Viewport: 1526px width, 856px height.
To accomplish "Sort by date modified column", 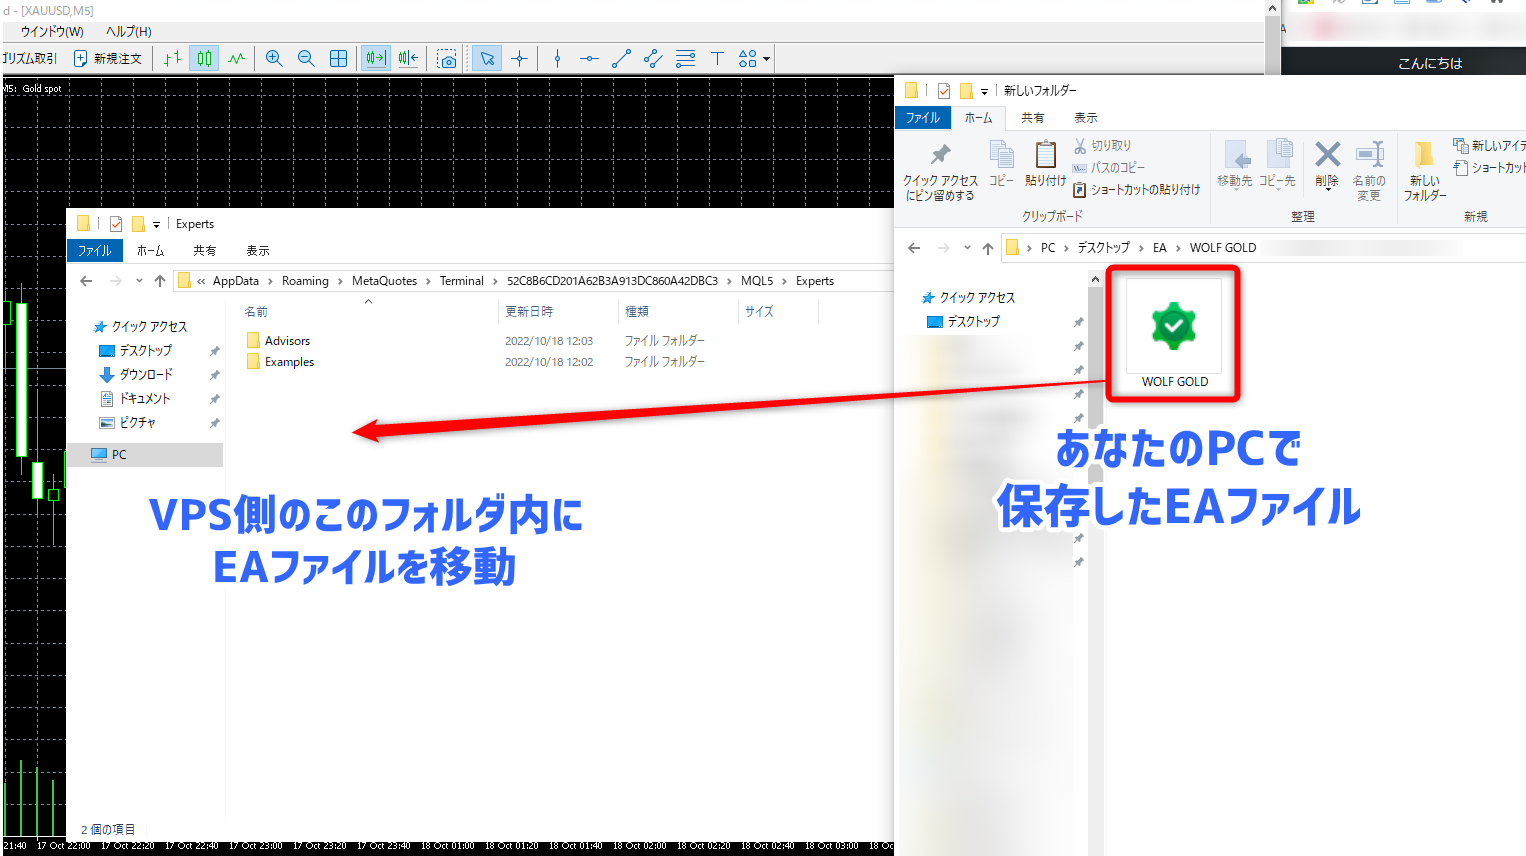I will [x=529, y=312].
